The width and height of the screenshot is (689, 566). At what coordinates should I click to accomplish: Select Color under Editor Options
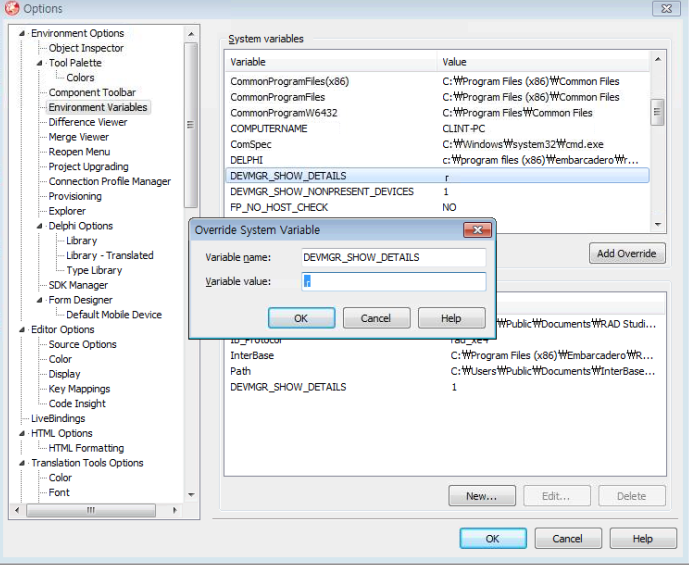[60, 359]
